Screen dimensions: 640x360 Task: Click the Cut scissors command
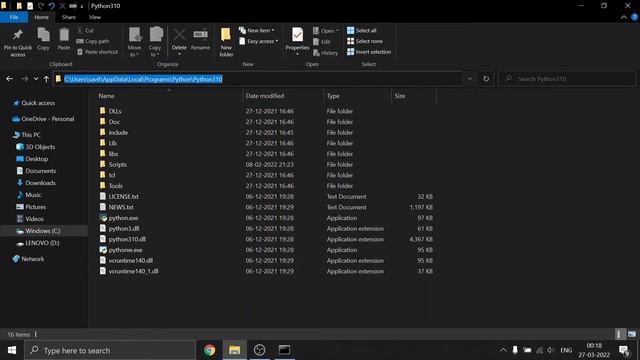tap(85, 31)
